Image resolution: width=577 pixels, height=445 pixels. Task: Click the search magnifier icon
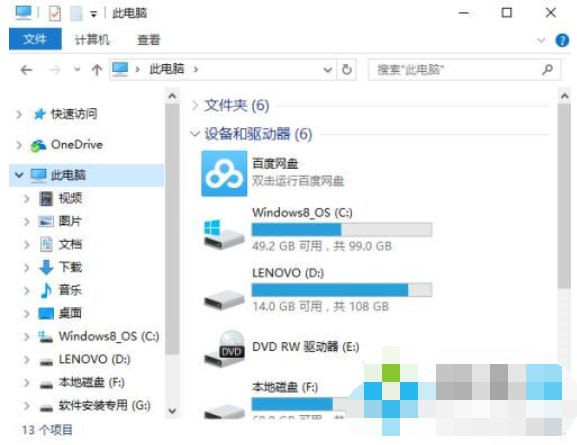point(547,69)
